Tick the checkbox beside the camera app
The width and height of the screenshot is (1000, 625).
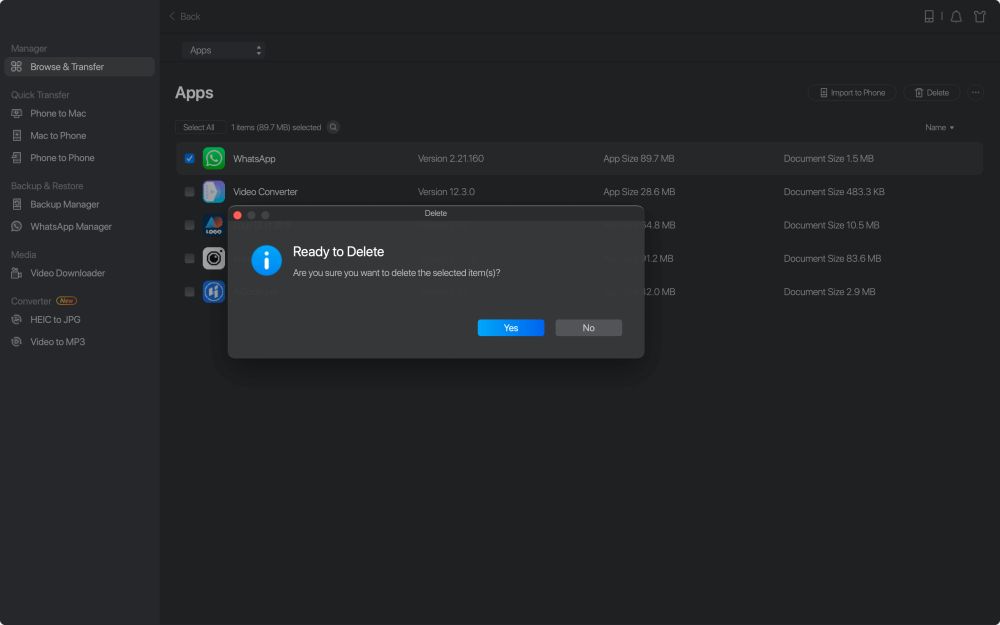190,259
